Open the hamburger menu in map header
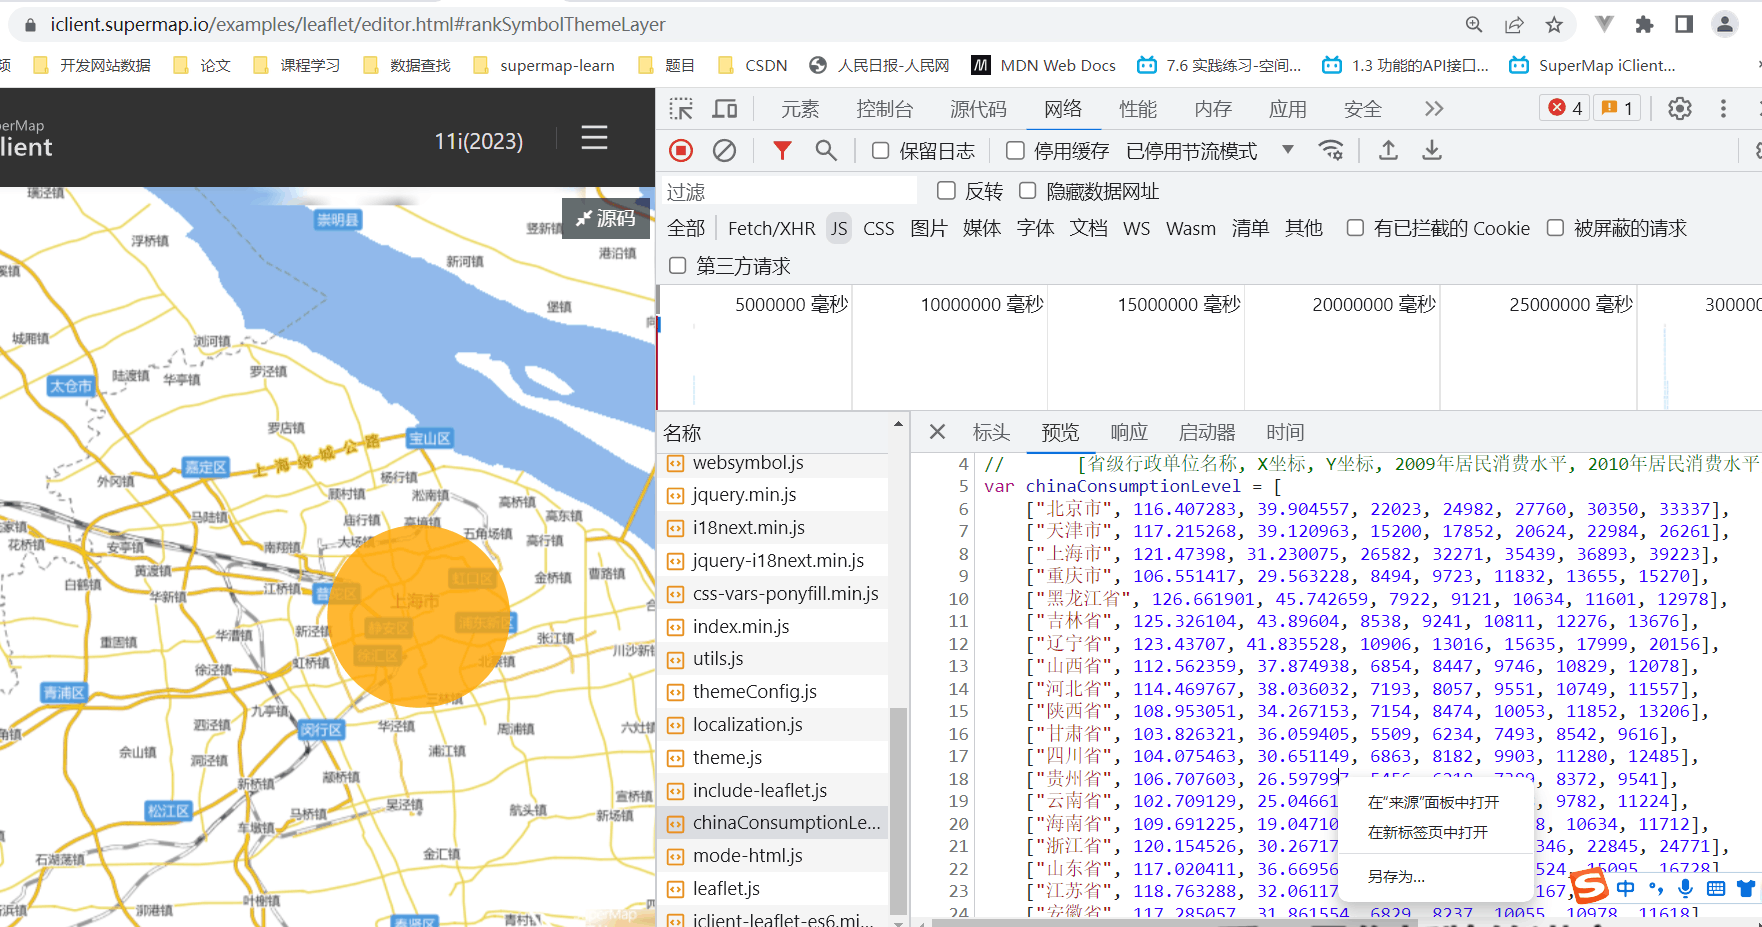The width and height of the screenshot is (1762, 927). [x=594, y=138]
